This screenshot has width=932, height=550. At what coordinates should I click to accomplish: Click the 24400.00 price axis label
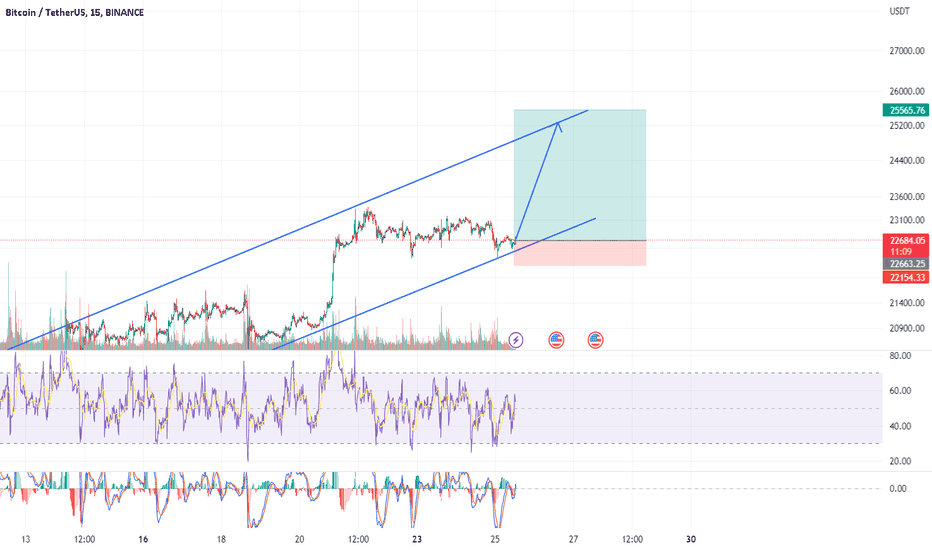pyautogui.click(x=907, y=161)
